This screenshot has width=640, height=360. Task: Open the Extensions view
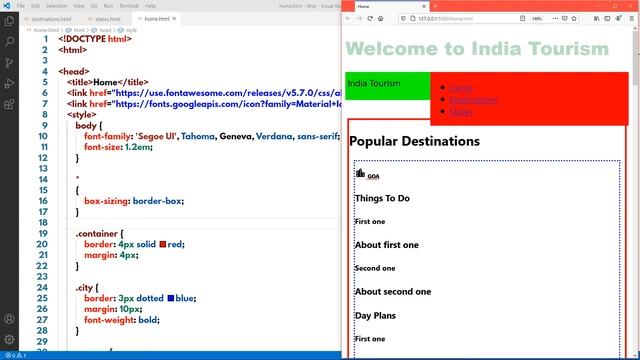pos(9,104)
